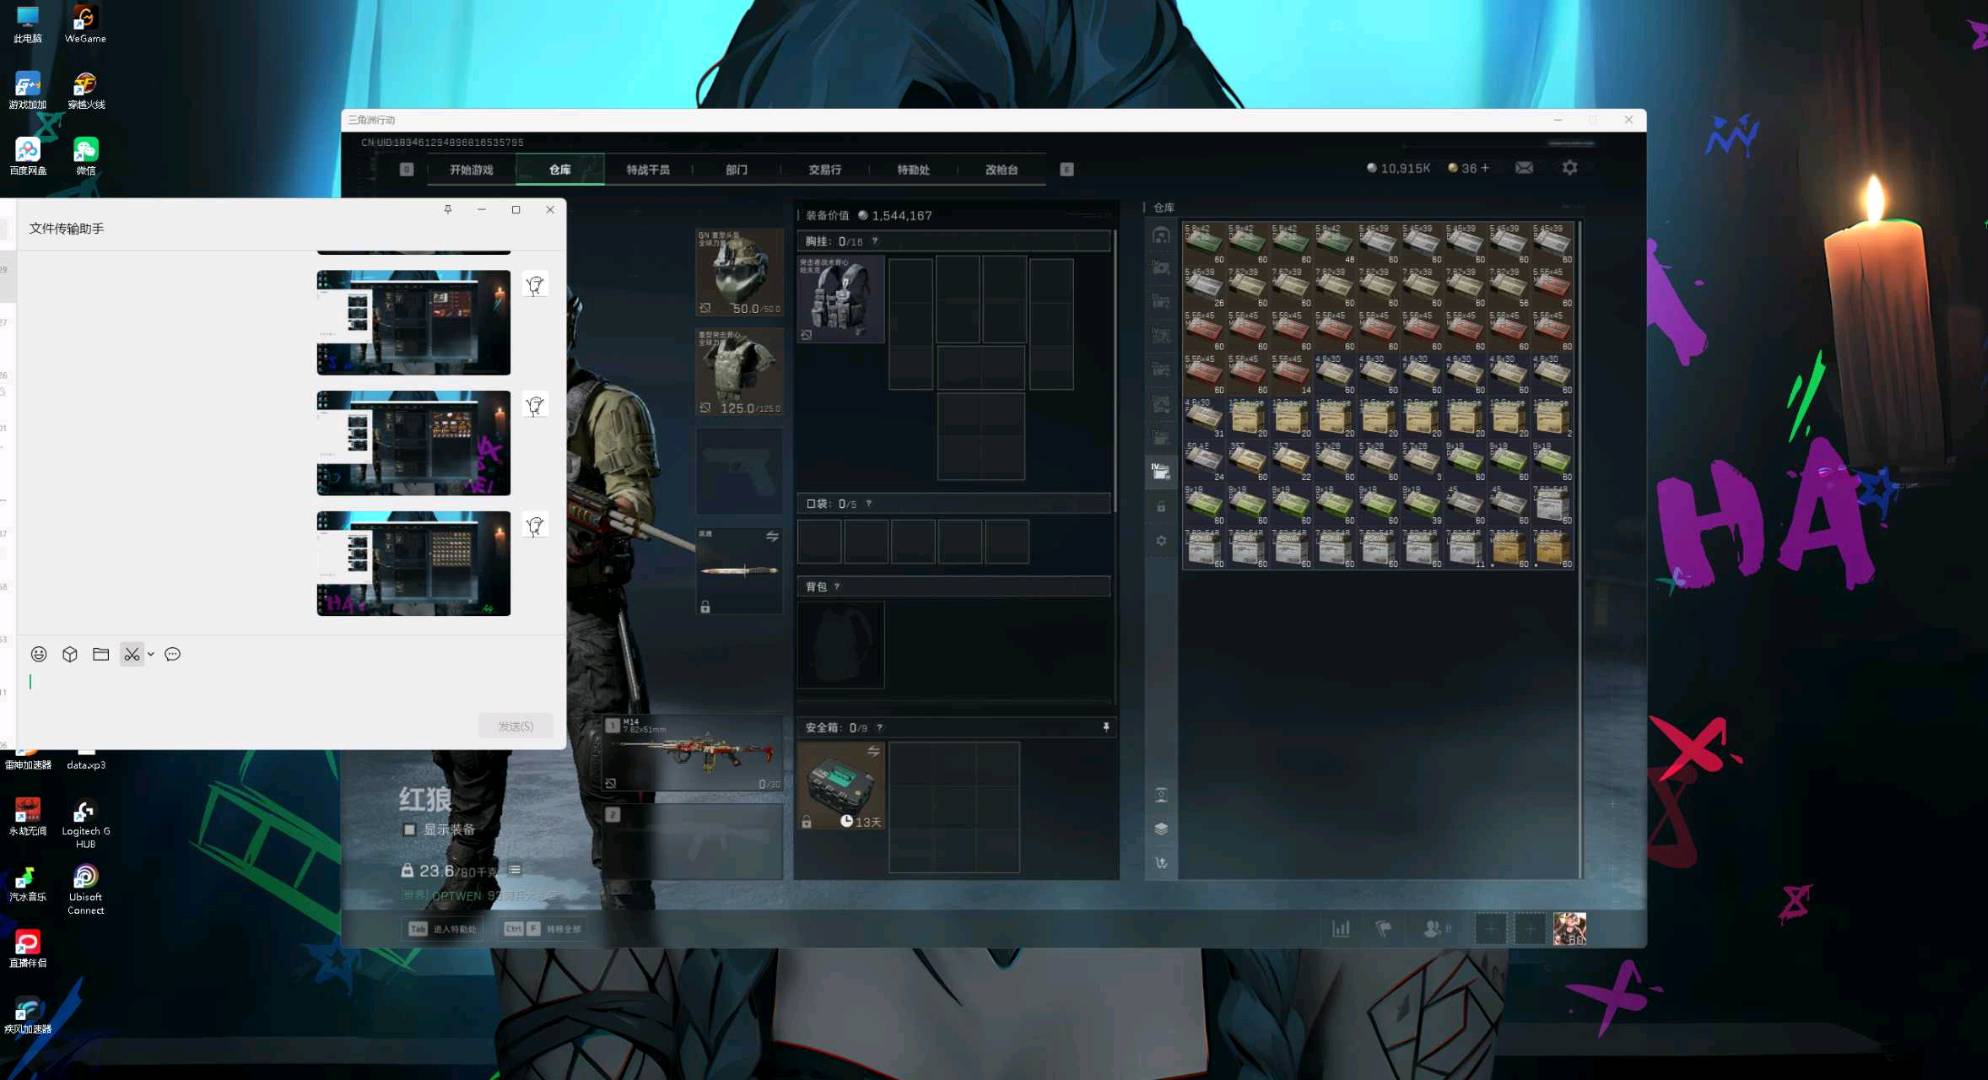Enable the 显示装备 checkbox
The image size is (1988, 1080).
[x=409, y=829]
